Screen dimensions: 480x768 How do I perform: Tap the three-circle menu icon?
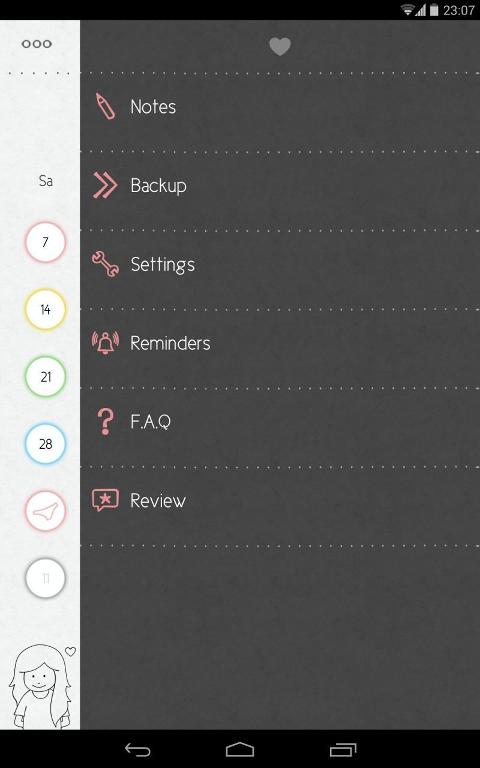(37, 44)
